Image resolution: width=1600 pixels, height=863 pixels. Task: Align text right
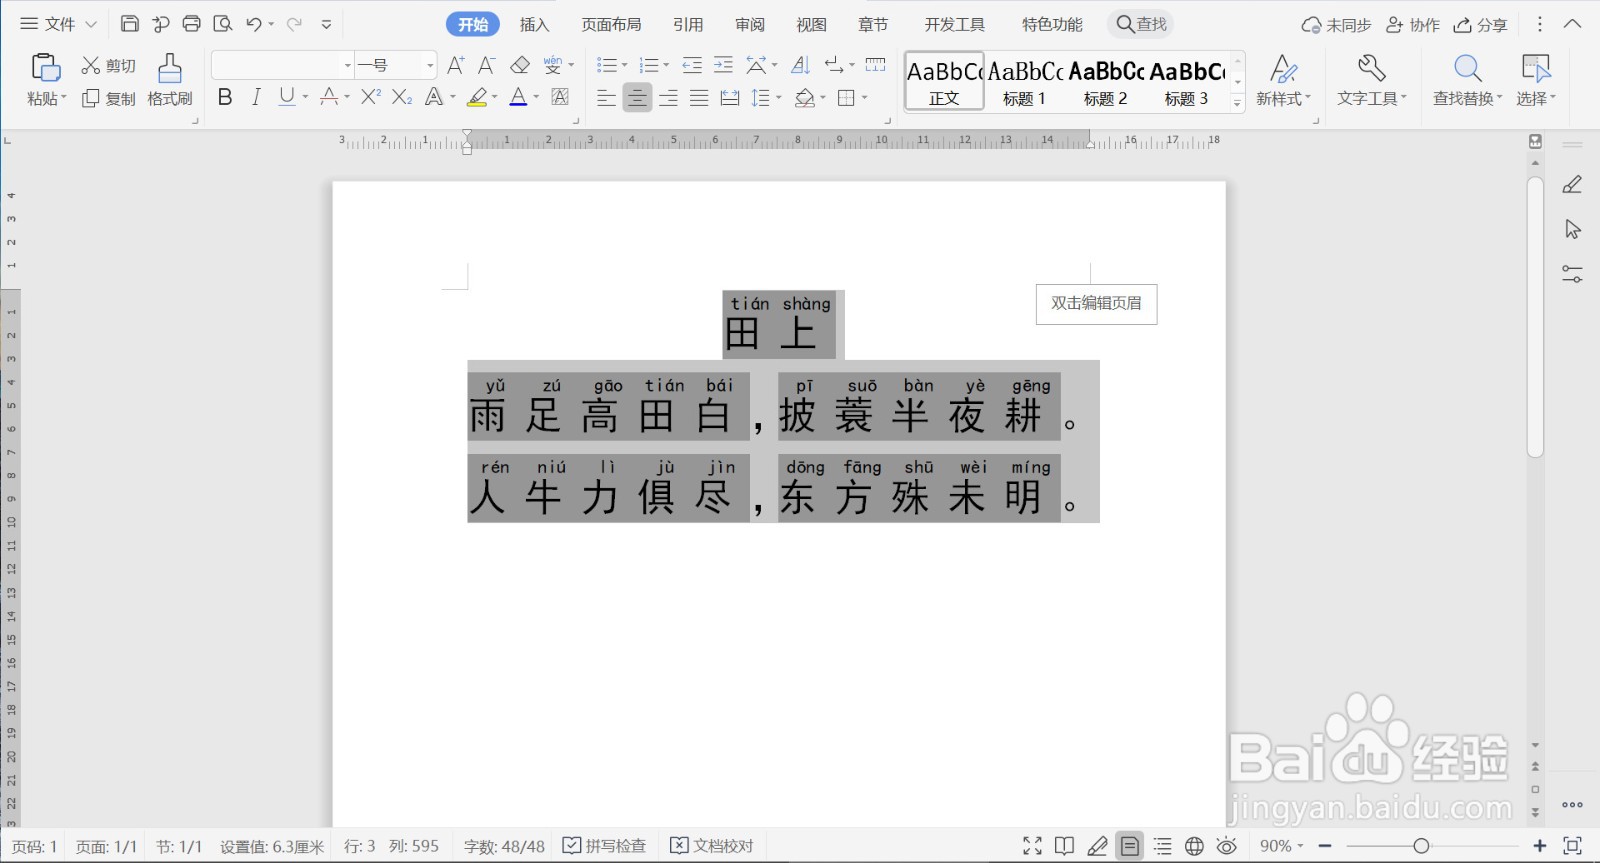click(668, 98)
